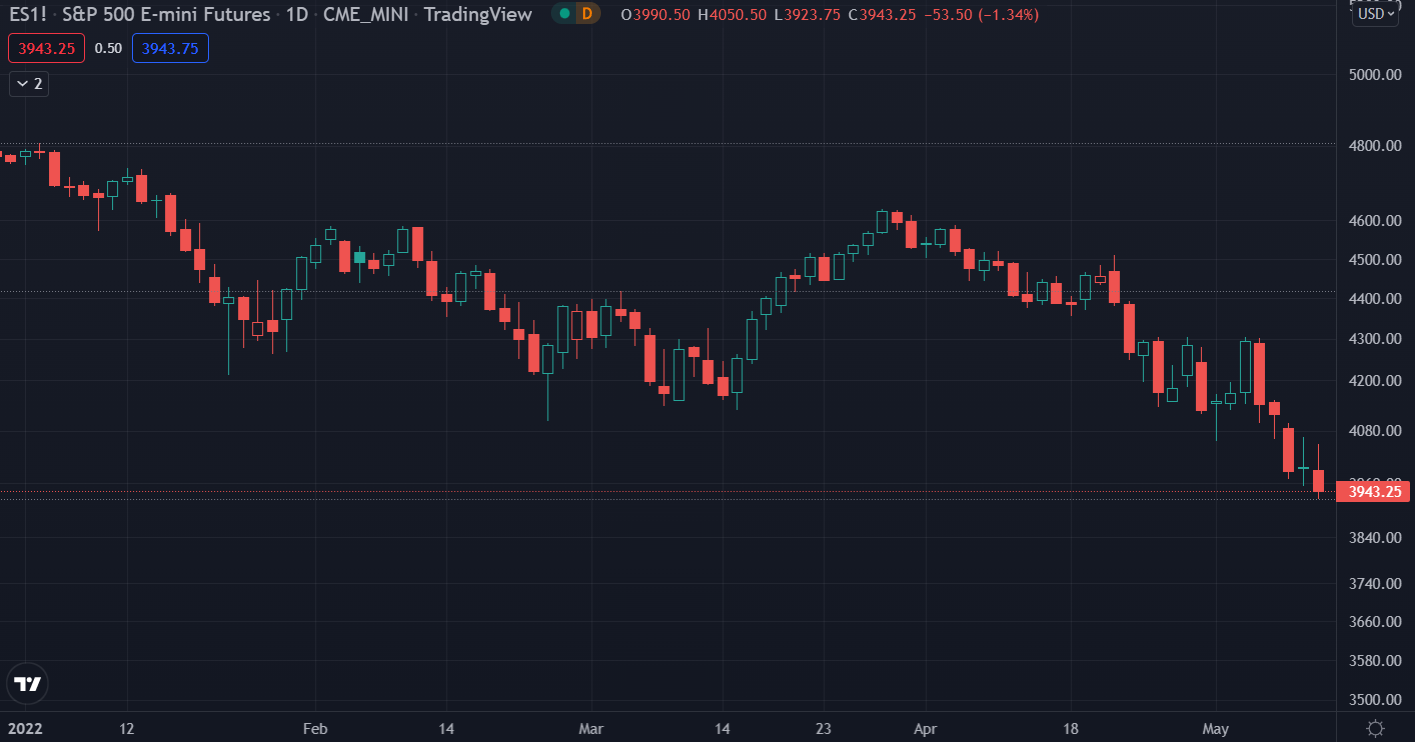Click the open value O3990.50 in legend
Image resolution: width=1415 pixels, height=742 pixels.
(655, 15)
